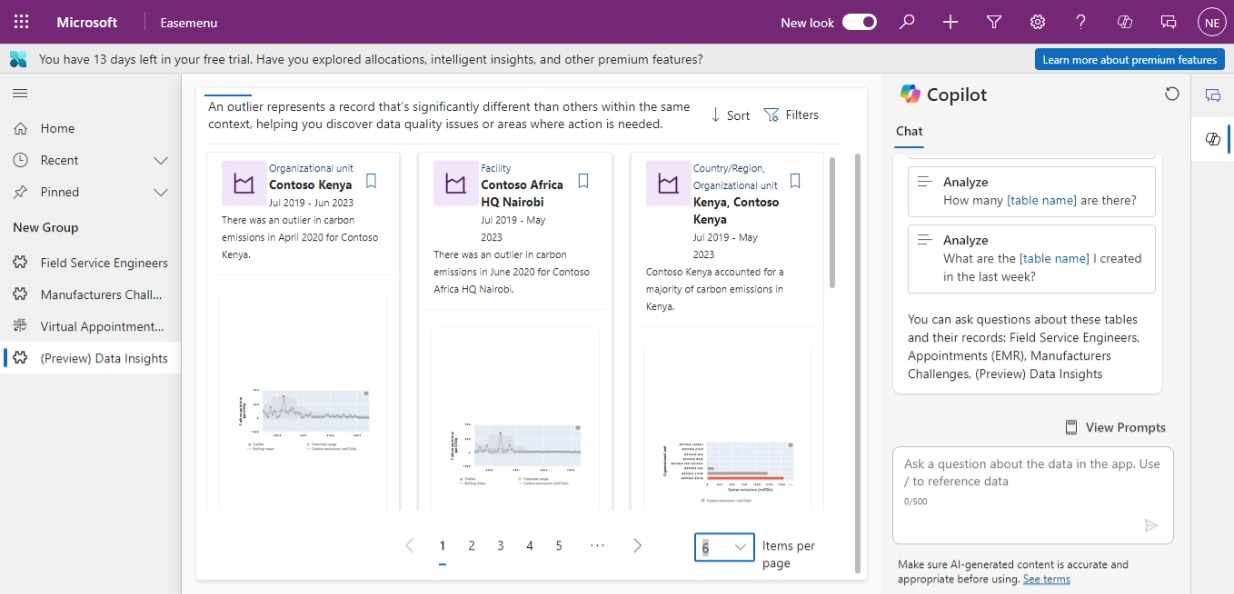The image size is (1234, 594).
Task: Expand the Recent chevron
Action: coord(160,160)
